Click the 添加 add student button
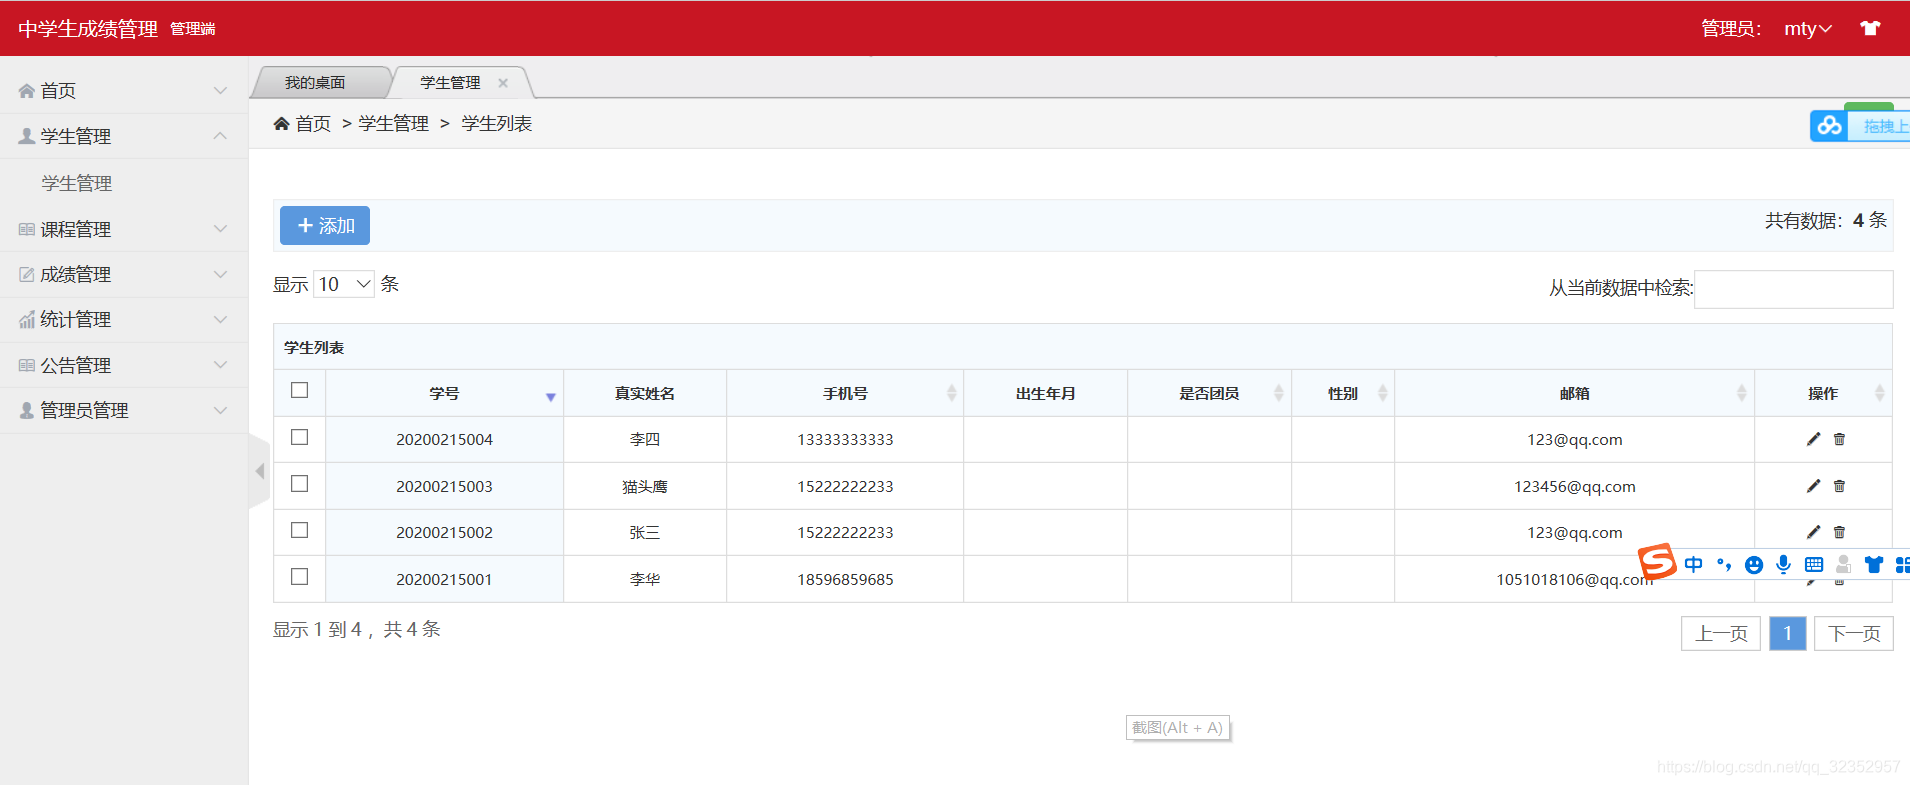The height and width of the screenshot is (785, 1910). point(325,226)
